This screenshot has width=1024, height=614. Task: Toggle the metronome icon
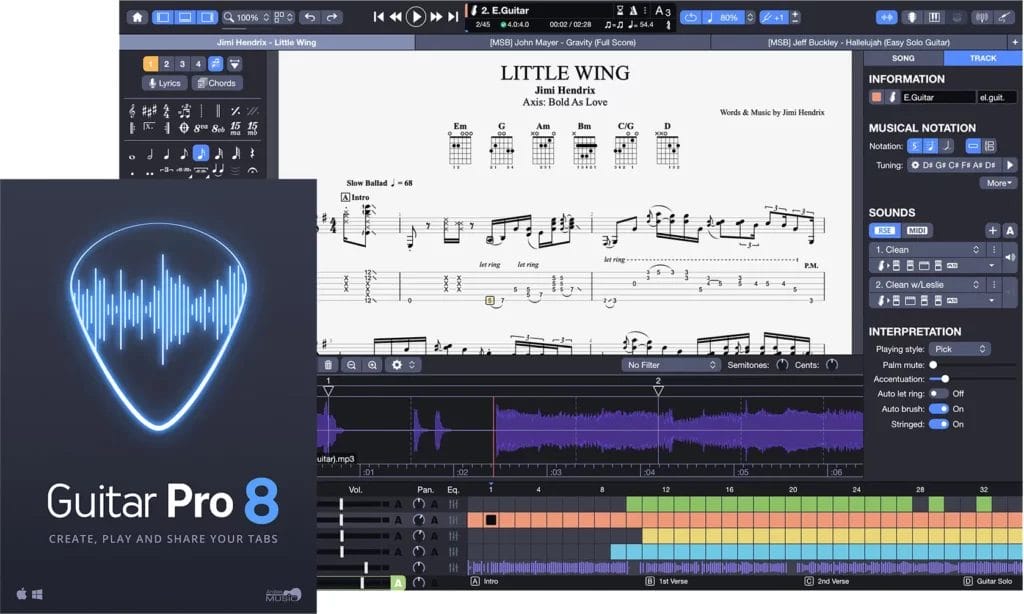[633, 10]
